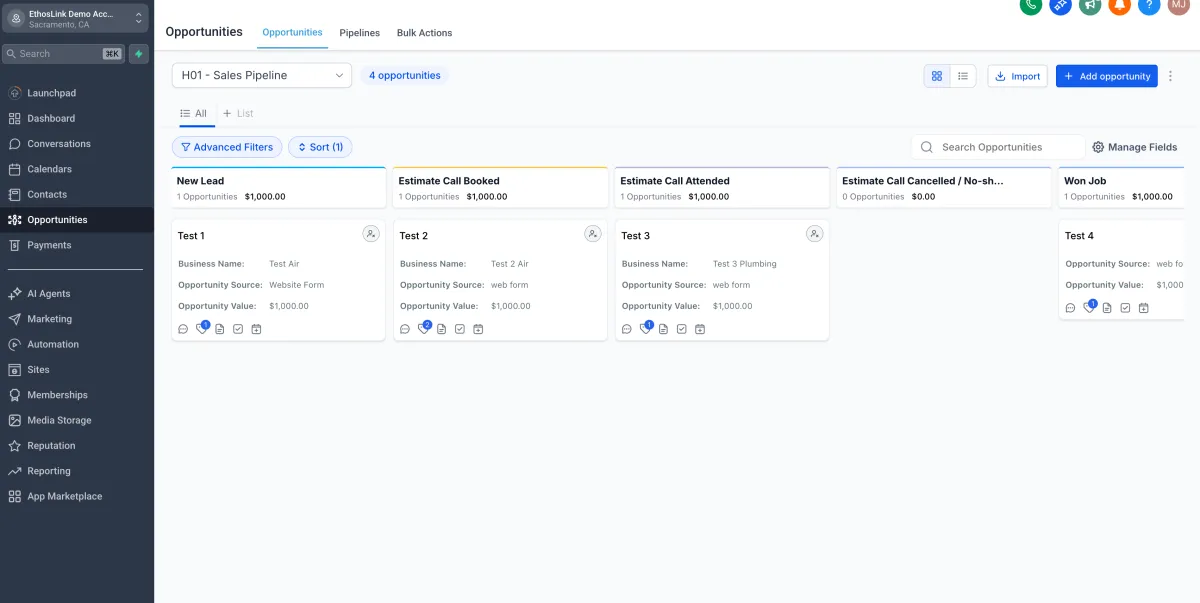The height and width of the screenshot is (603, 1200).
Task: Open conversation icon on Test 1 card
Action: [183, 329]
